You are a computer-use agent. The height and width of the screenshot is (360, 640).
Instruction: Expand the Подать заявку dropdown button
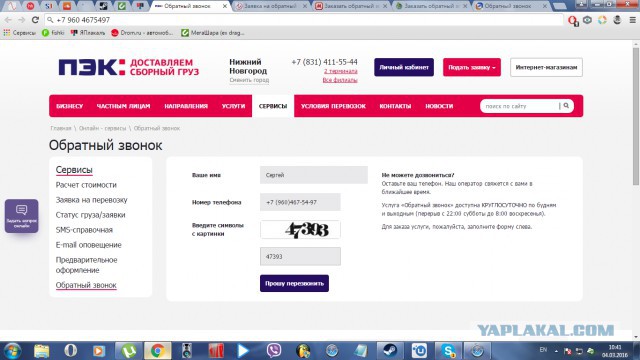point(472,67)
